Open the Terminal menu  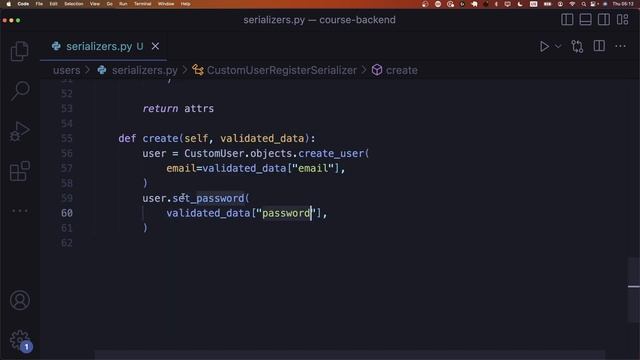pyautogui.click(x=142, y=4)
